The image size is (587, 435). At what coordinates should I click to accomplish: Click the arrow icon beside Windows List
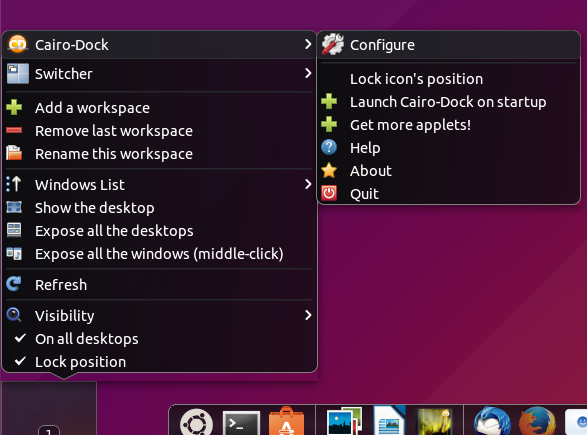point(14,184)
